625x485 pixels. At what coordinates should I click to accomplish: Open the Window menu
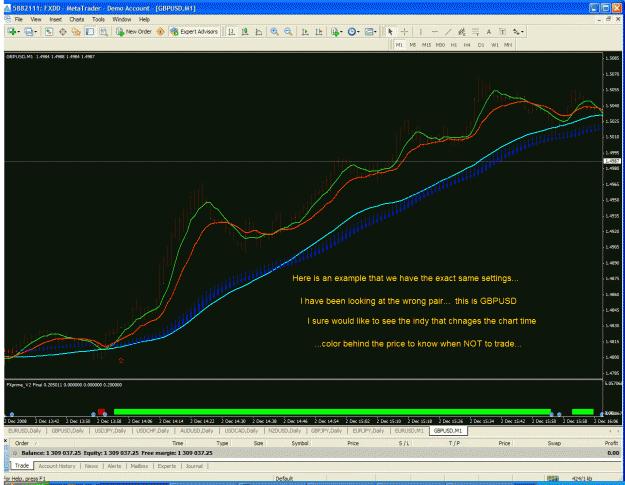tap(122, 19)
